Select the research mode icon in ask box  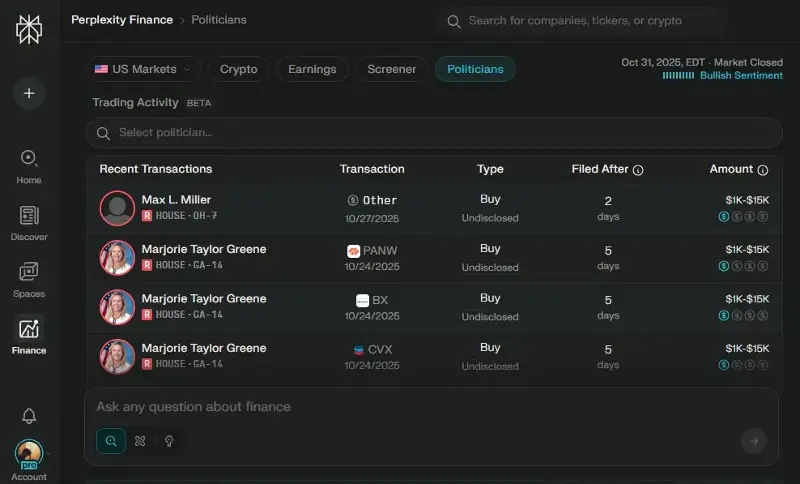click(x=140, y=441)
